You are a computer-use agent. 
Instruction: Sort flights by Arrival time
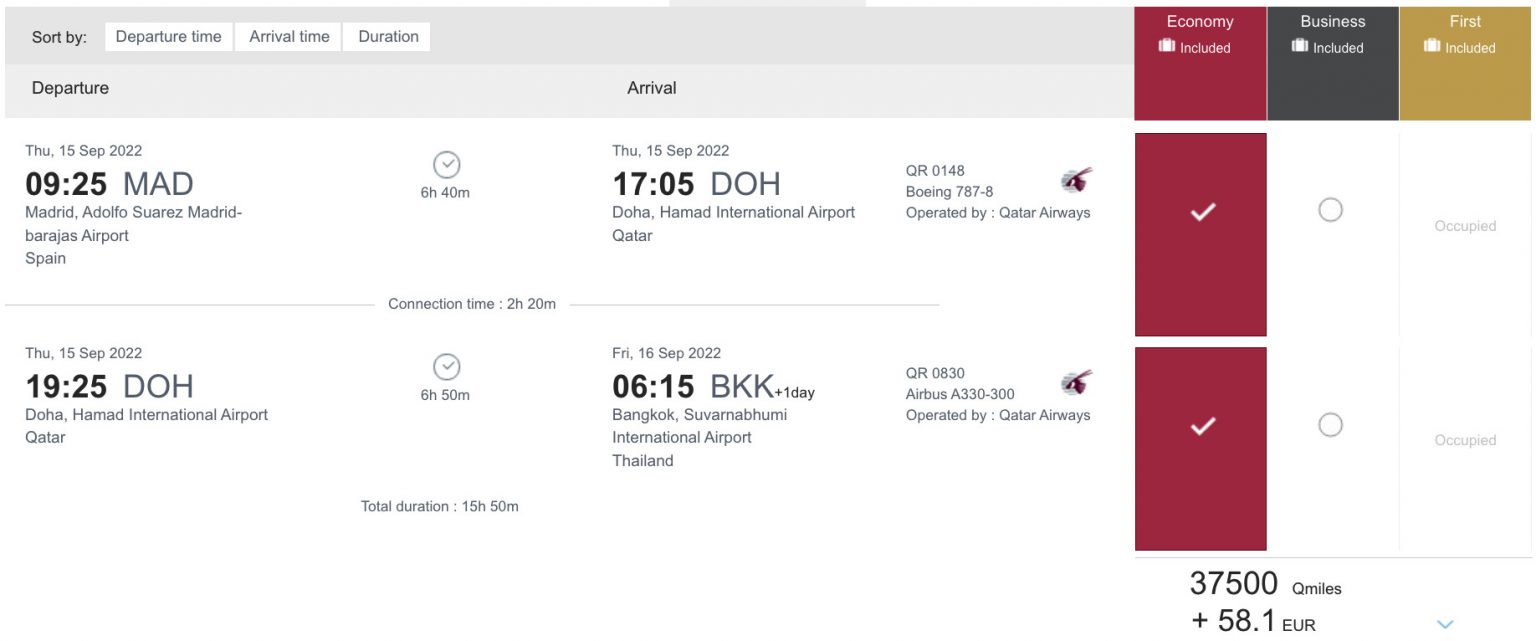[x=289, y=37]
